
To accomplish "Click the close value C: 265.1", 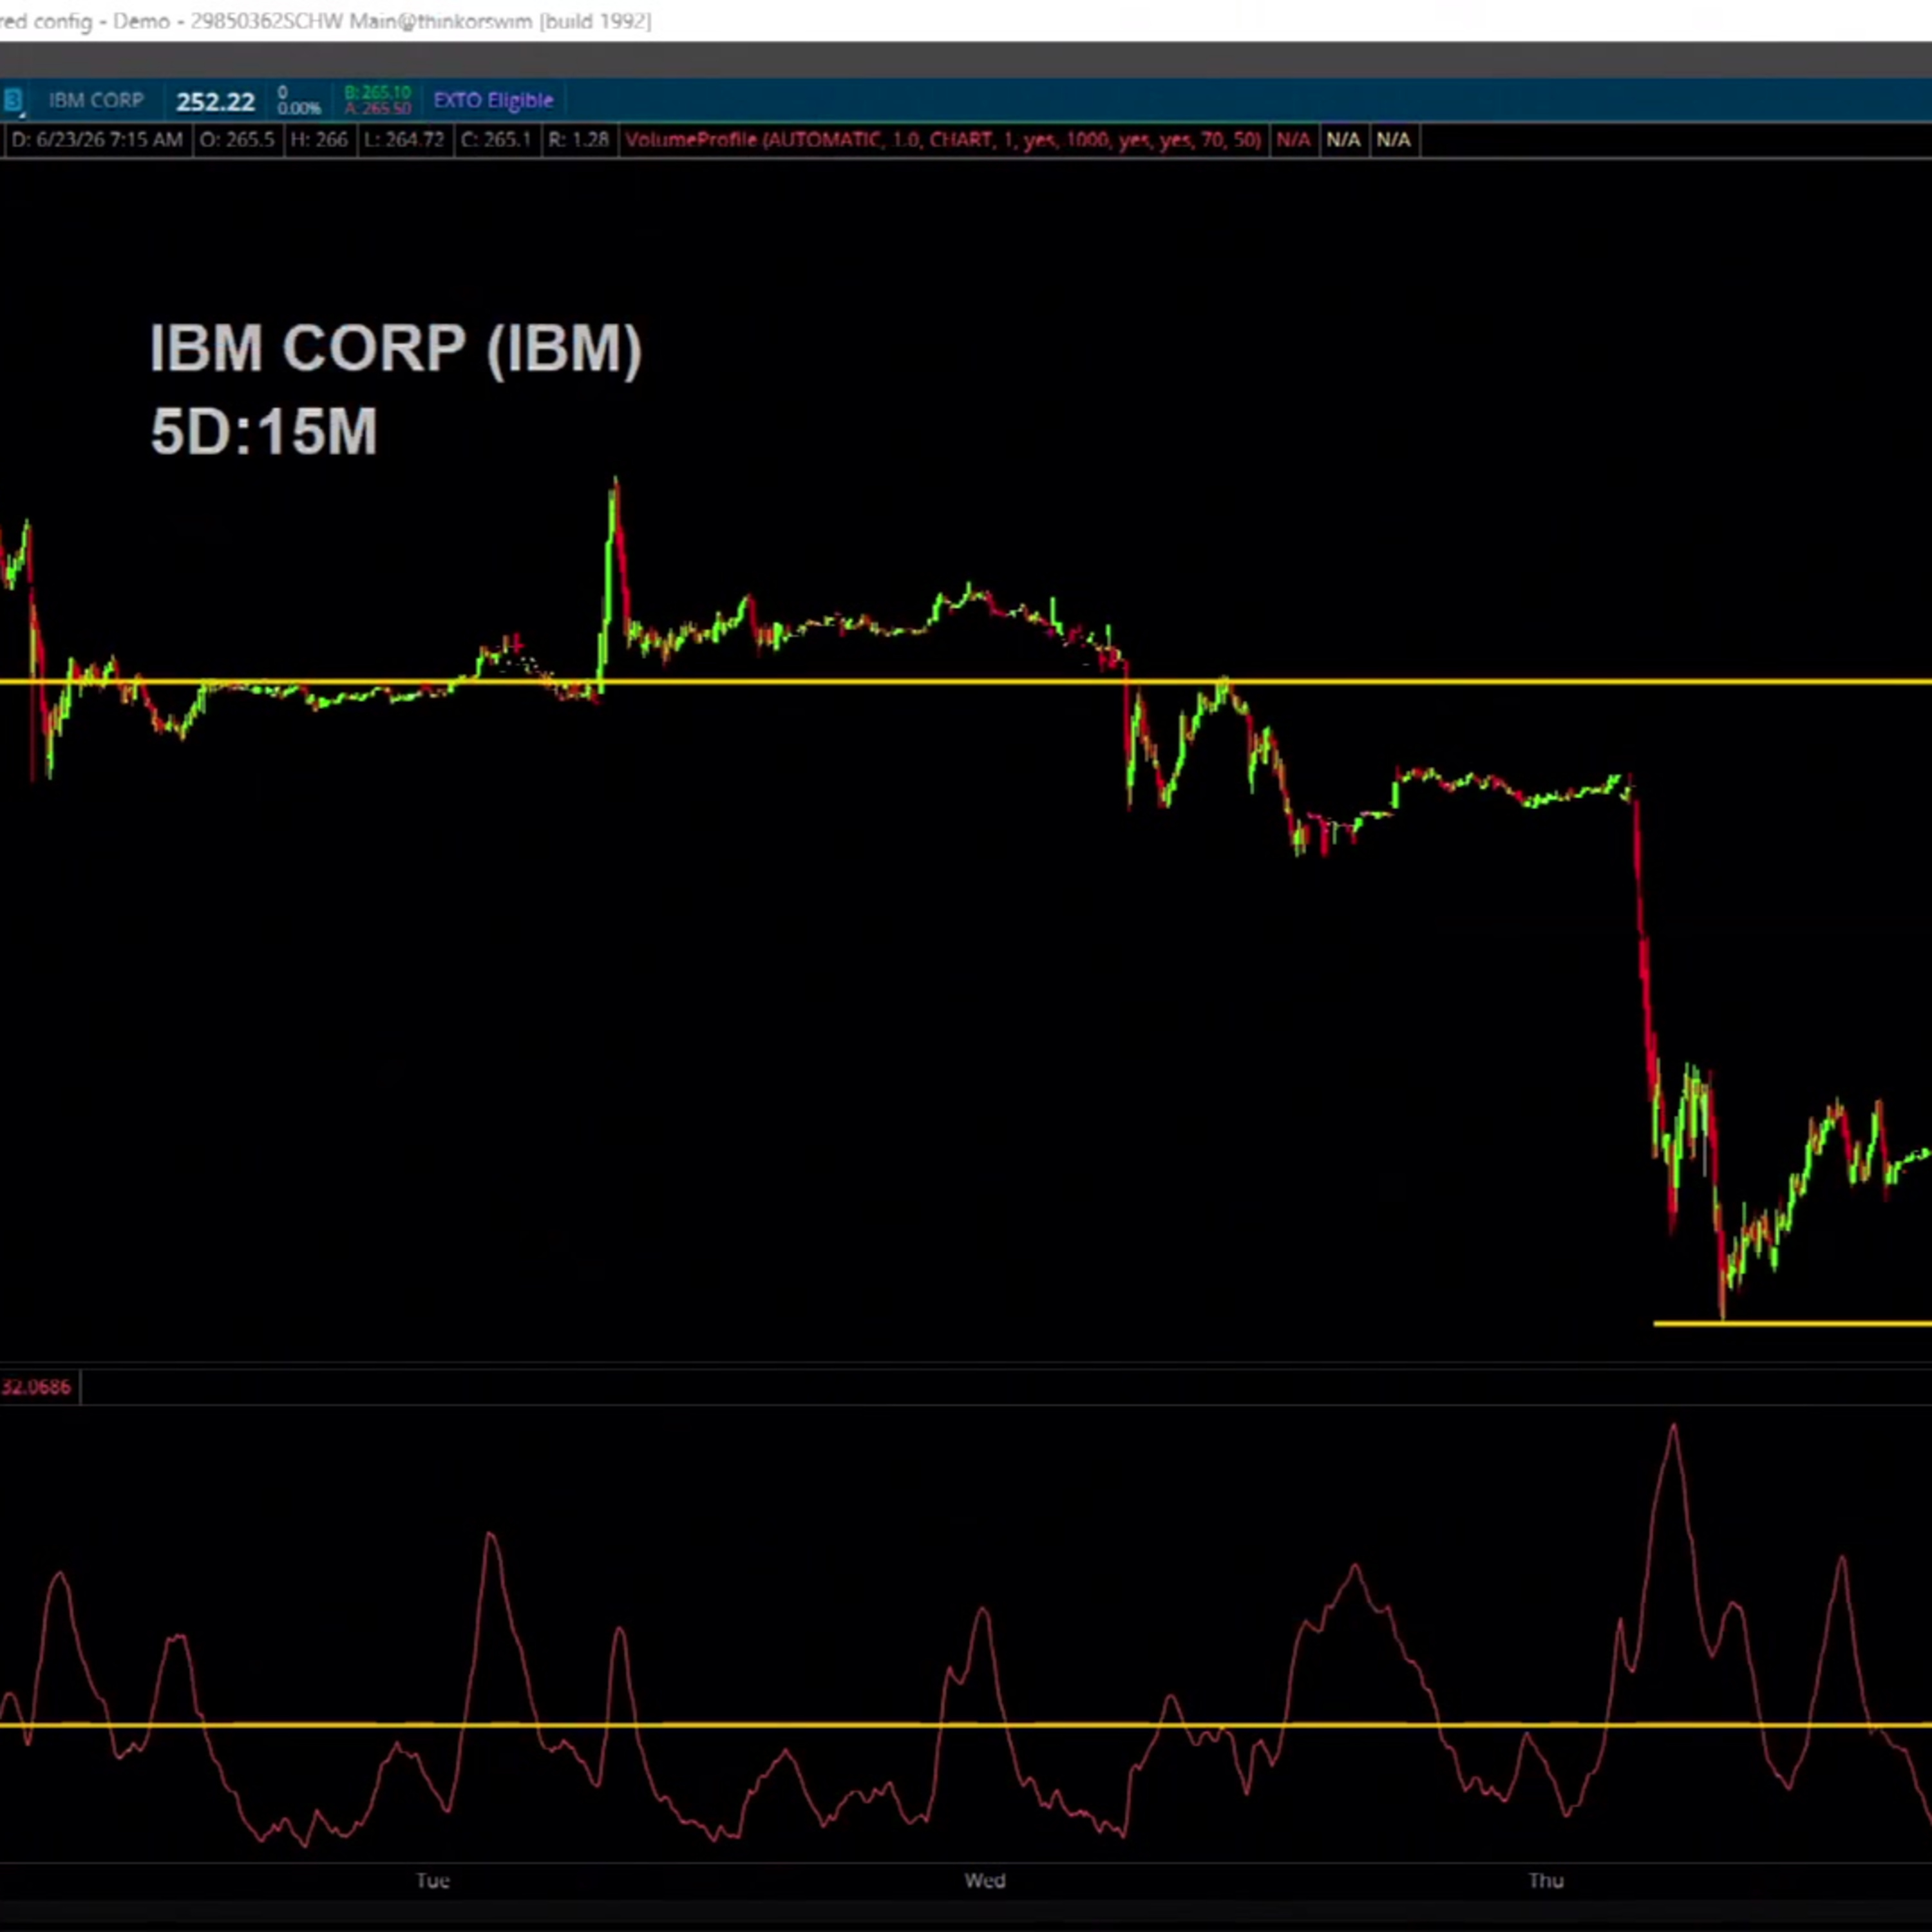I will 496,140.
